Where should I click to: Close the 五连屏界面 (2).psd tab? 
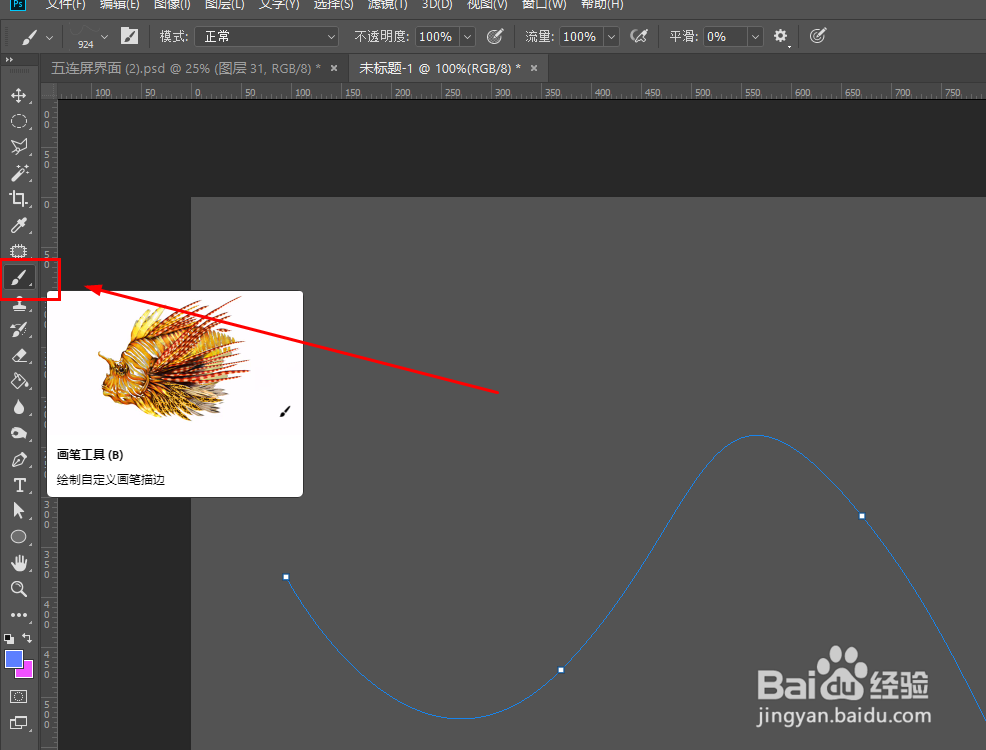pos(334,69)
